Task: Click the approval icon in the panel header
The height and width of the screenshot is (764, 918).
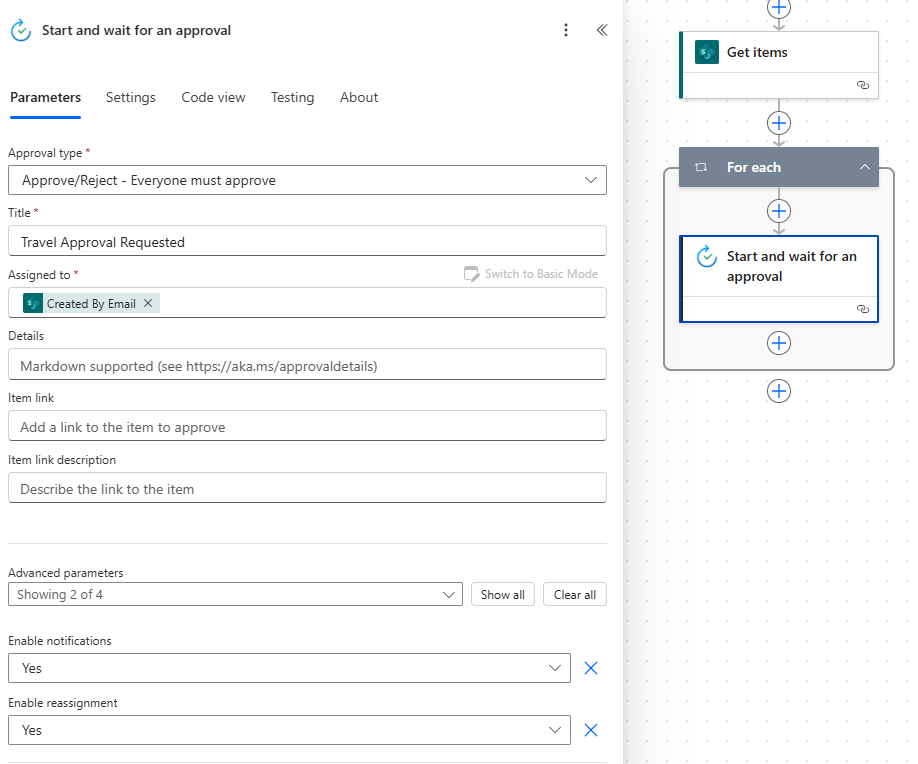Action: 21,30
